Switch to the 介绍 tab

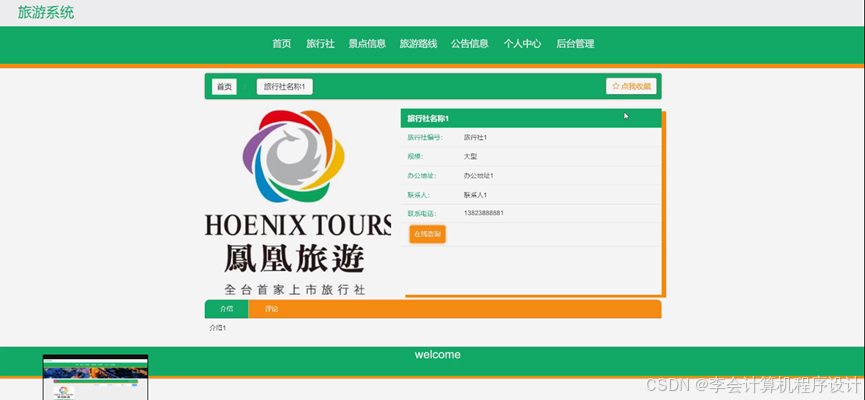pos(227,309)
